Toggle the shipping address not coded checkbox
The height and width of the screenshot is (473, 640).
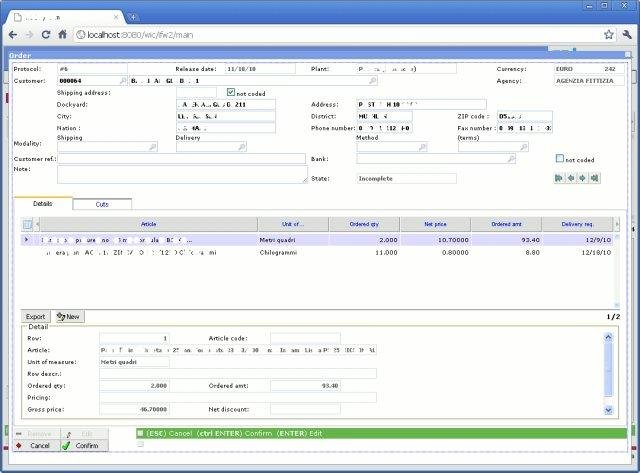coord(231,92)
